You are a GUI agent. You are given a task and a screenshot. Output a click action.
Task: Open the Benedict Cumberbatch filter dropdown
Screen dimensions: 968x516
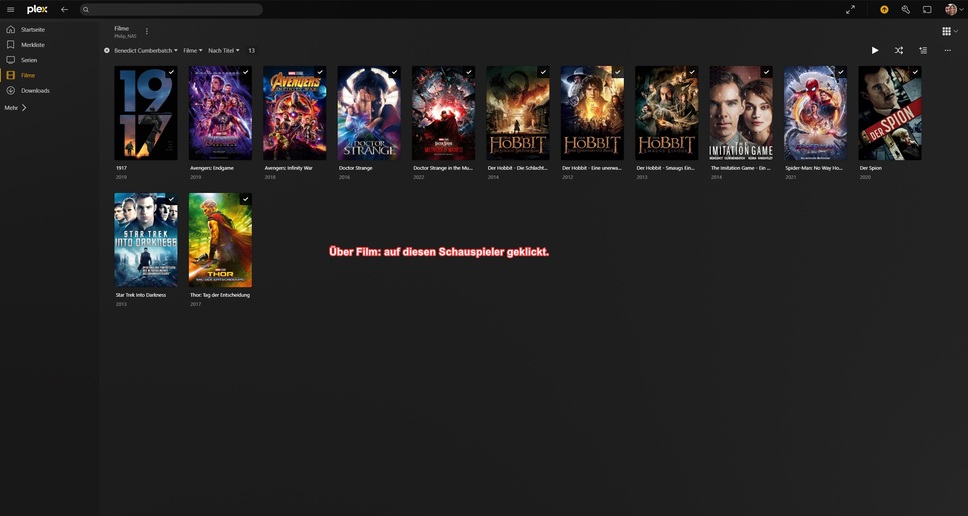point(146,51)
